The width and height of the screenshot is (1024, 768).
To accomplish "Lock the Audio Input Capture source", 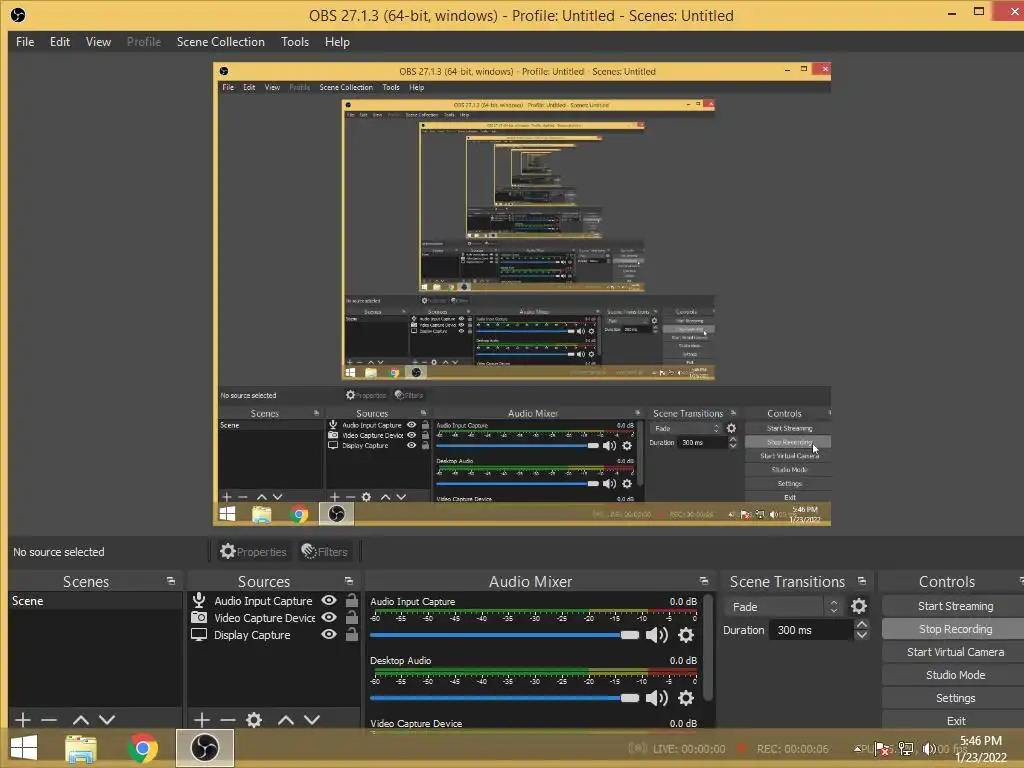I will coord(351,600).
